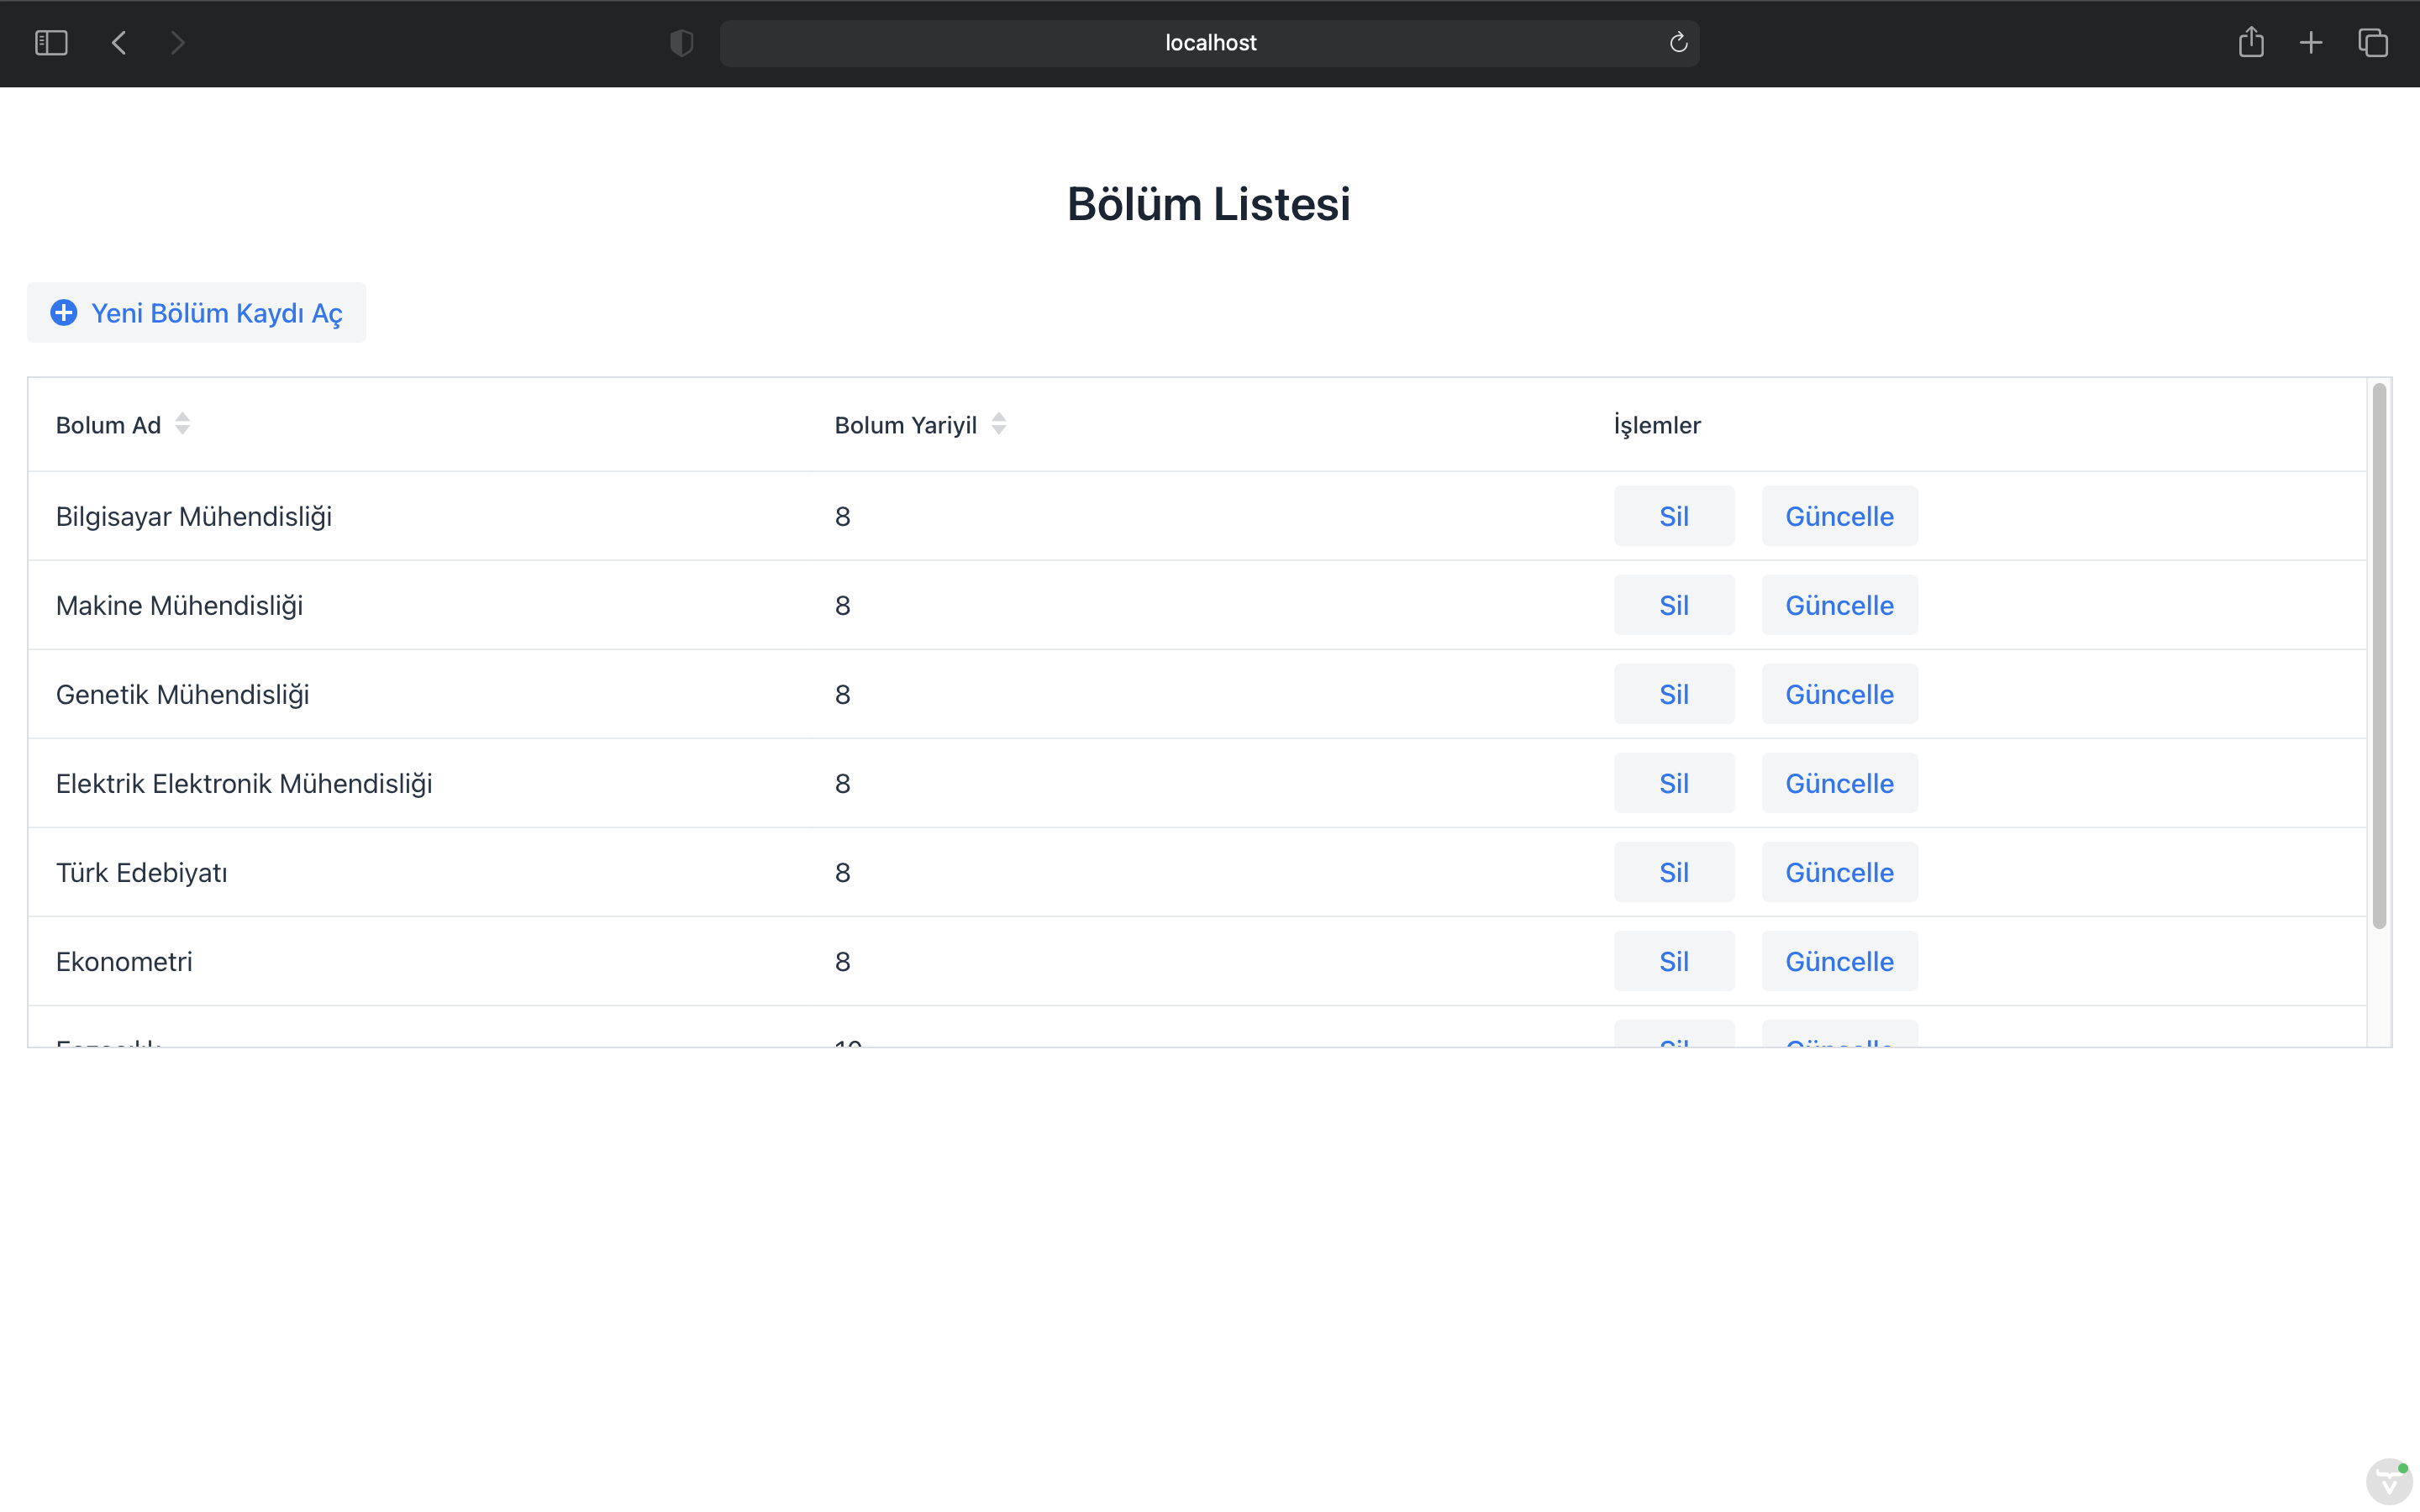2420x1512 pixels.
Task: Show tab overview icon
Action: point(2373,43)
